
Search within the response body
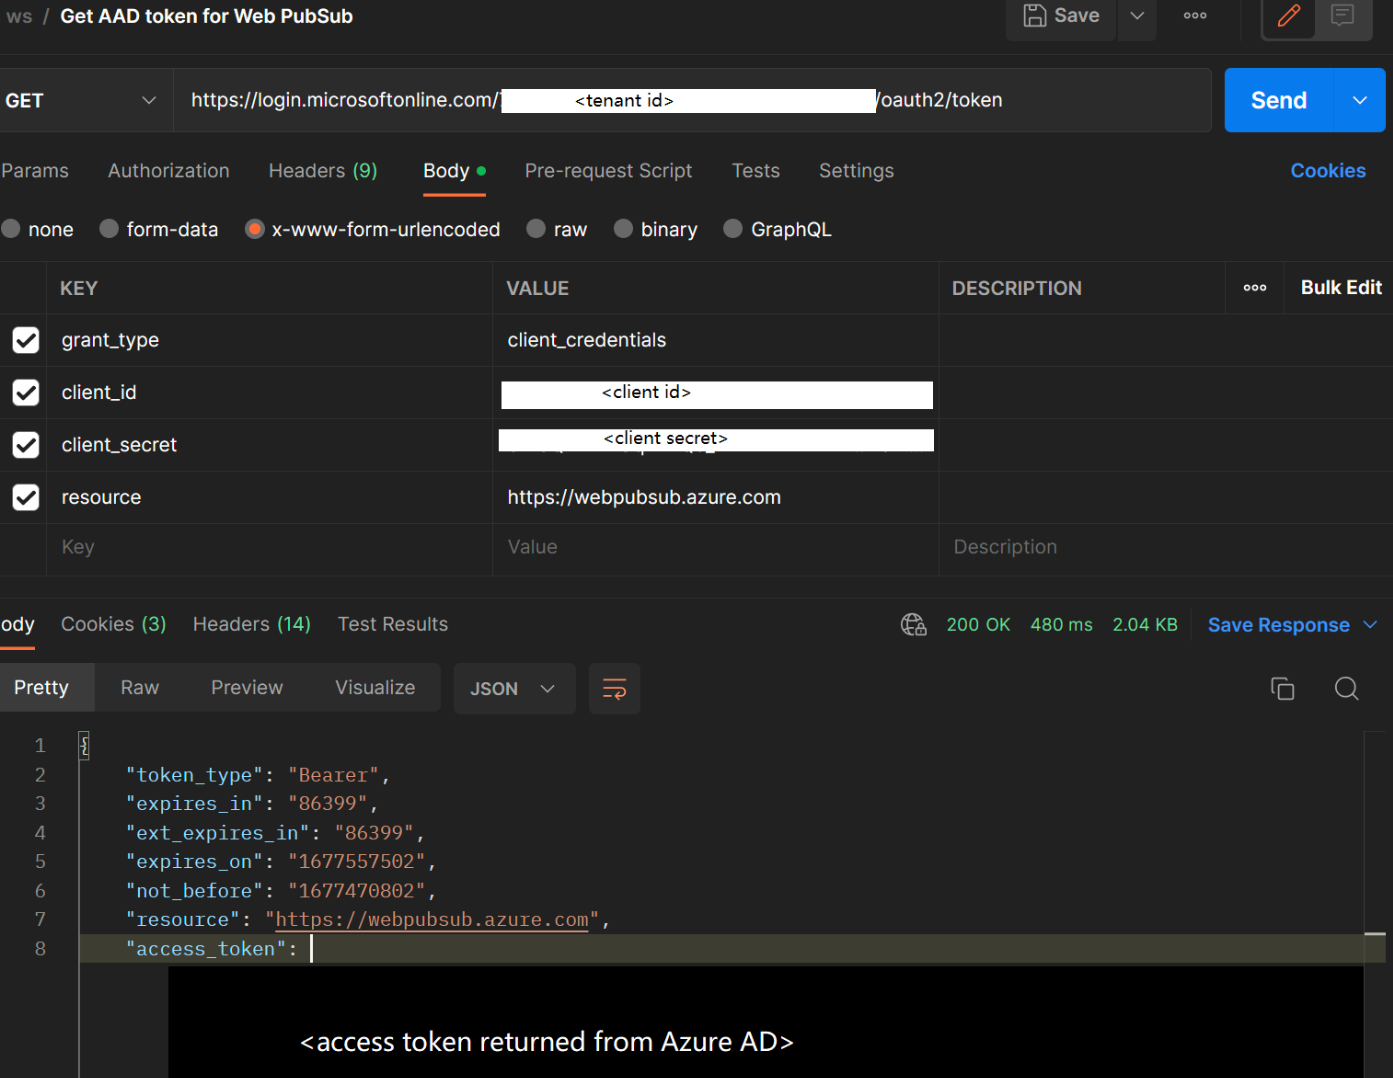coord(1346,688)
